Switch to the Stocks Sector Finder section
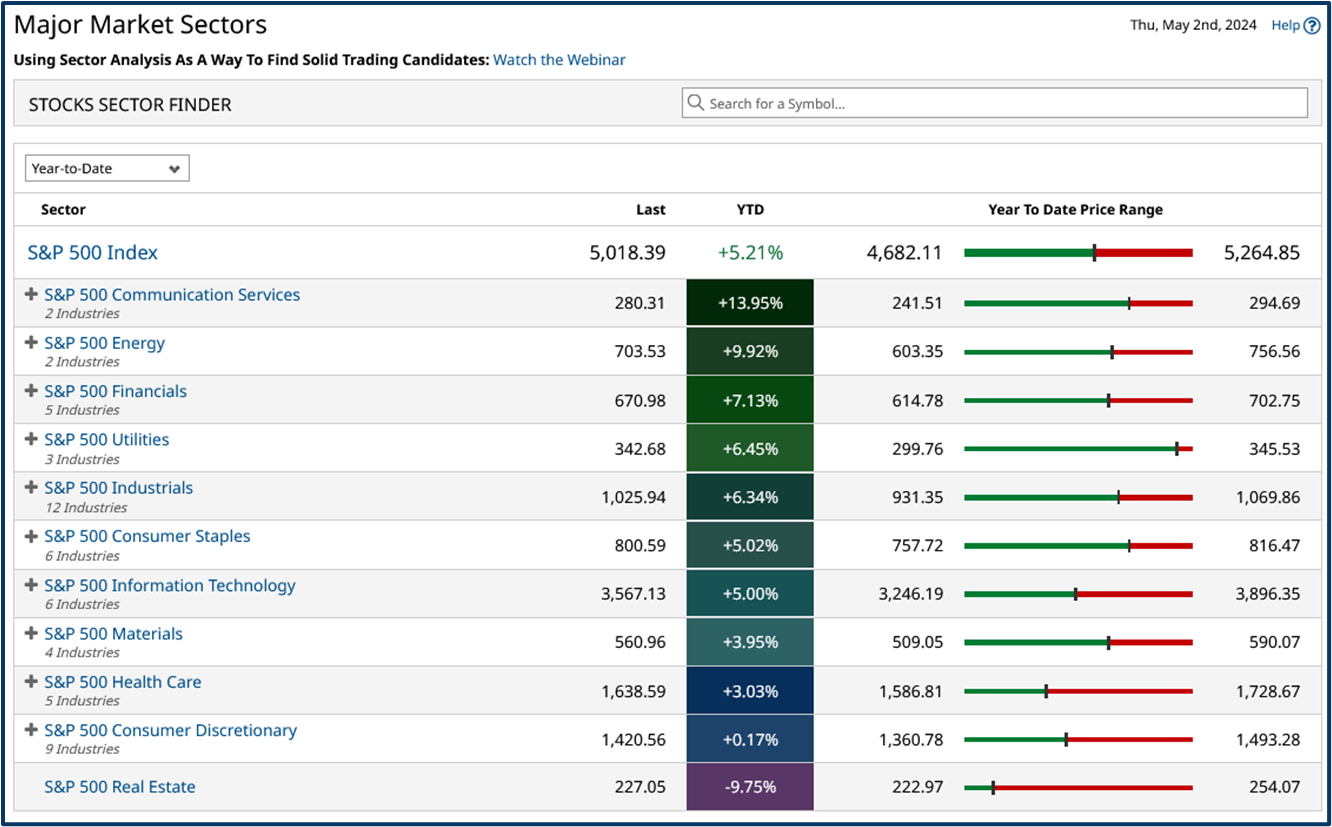The image size is (1332, 827). pos(129,103)
